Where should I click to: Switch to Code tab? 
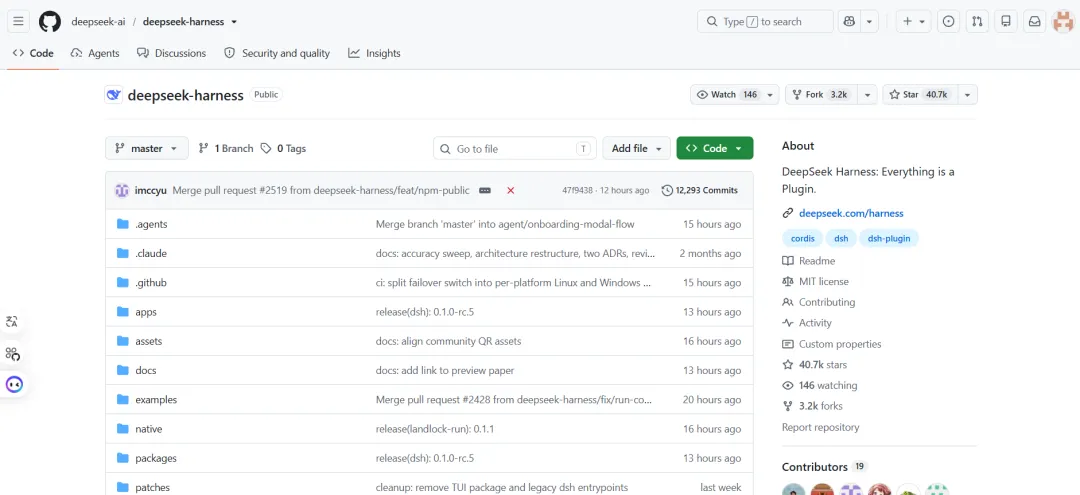coord(33,53)
